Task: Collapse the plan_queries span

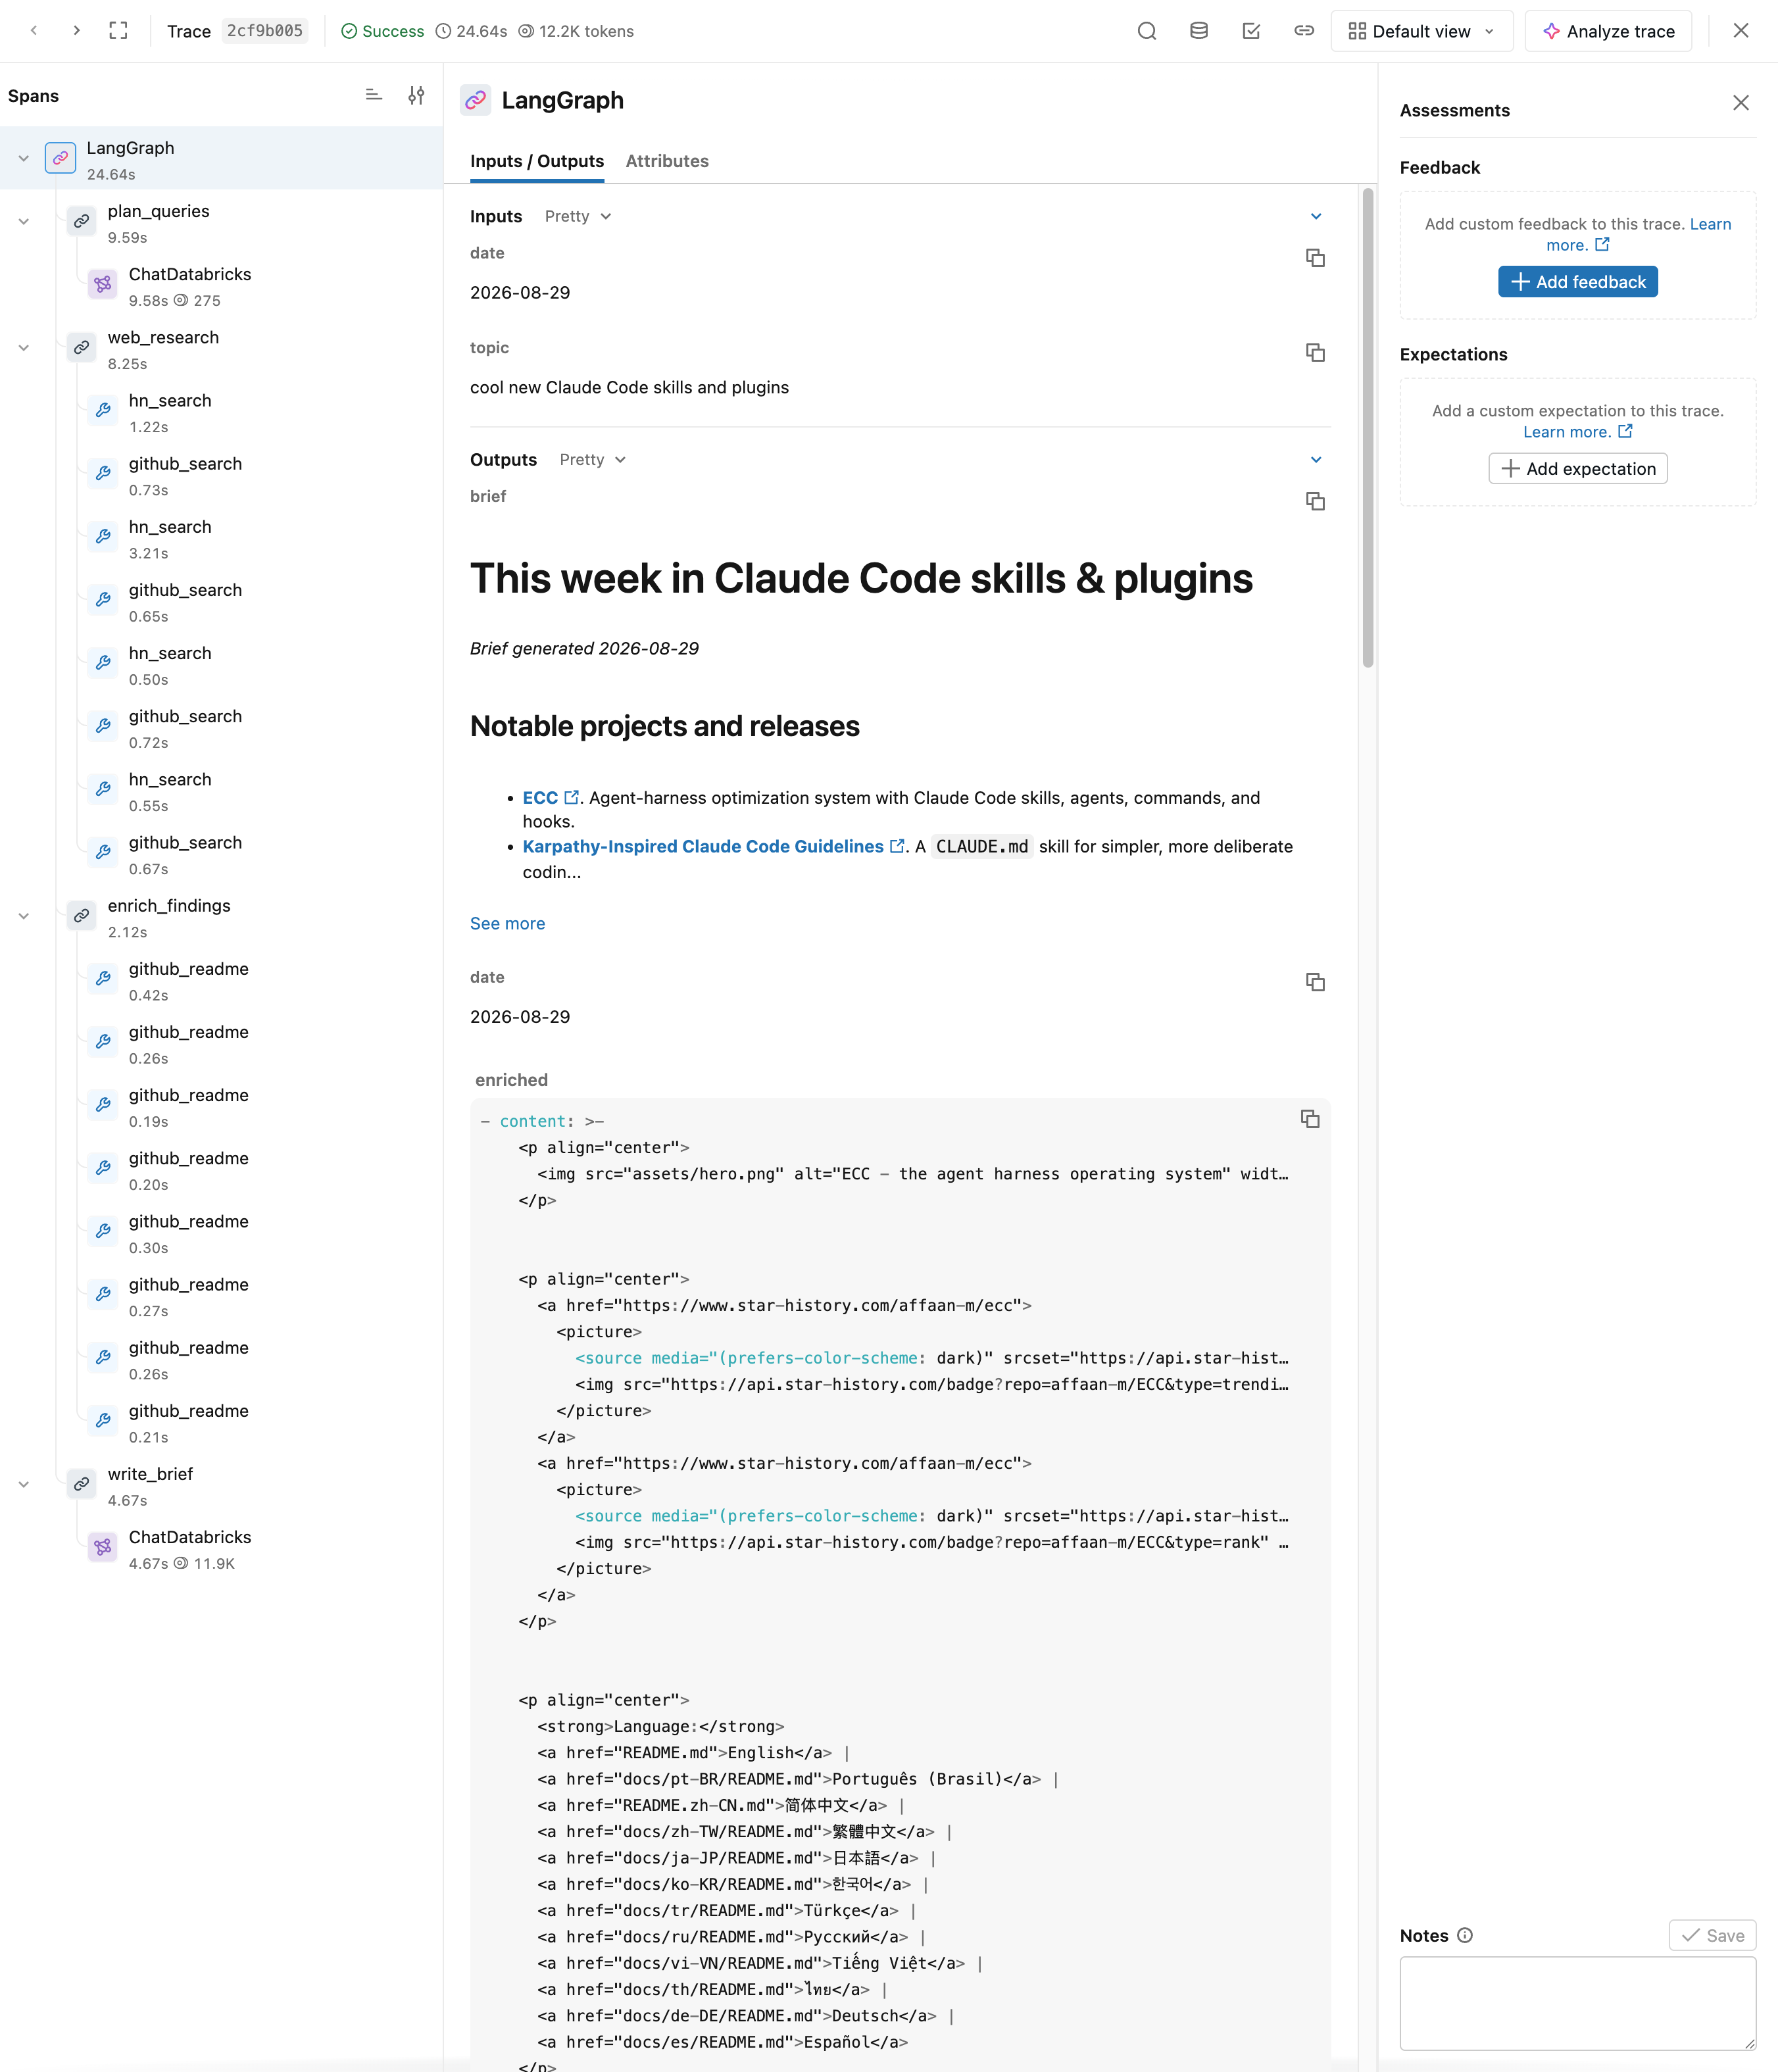Action: (x=24, y=221)
